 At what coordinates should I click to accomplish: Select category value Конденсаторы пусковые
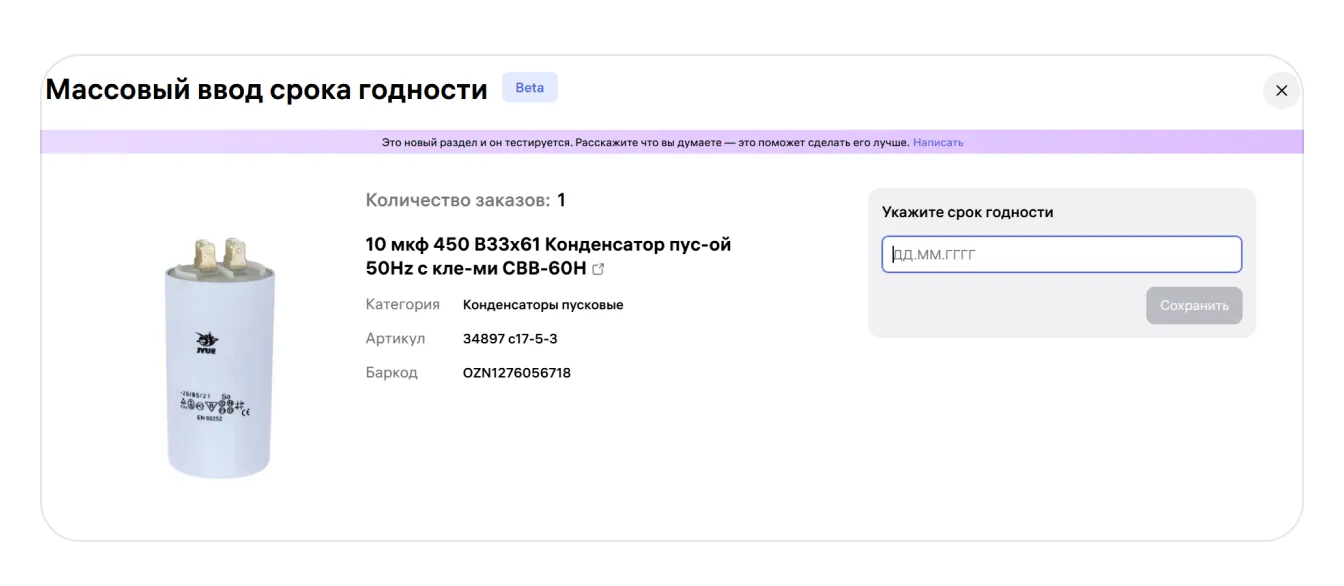pos(542,305)
